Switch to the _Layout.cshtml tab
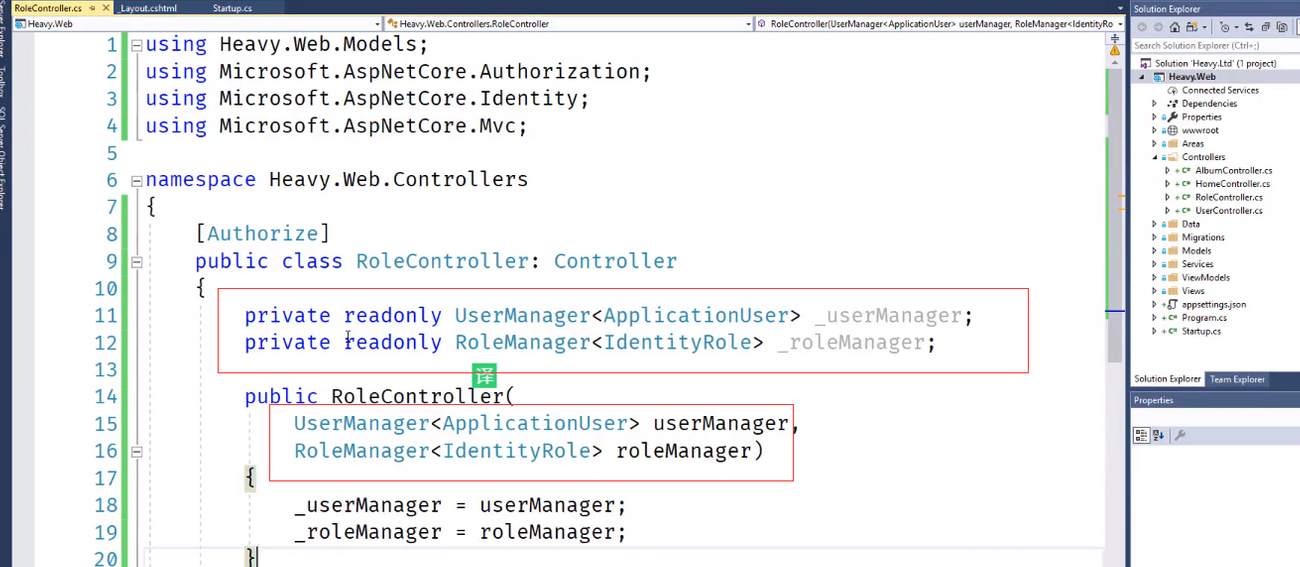This screenshot has height=567, width=1300. click(148, 8)
